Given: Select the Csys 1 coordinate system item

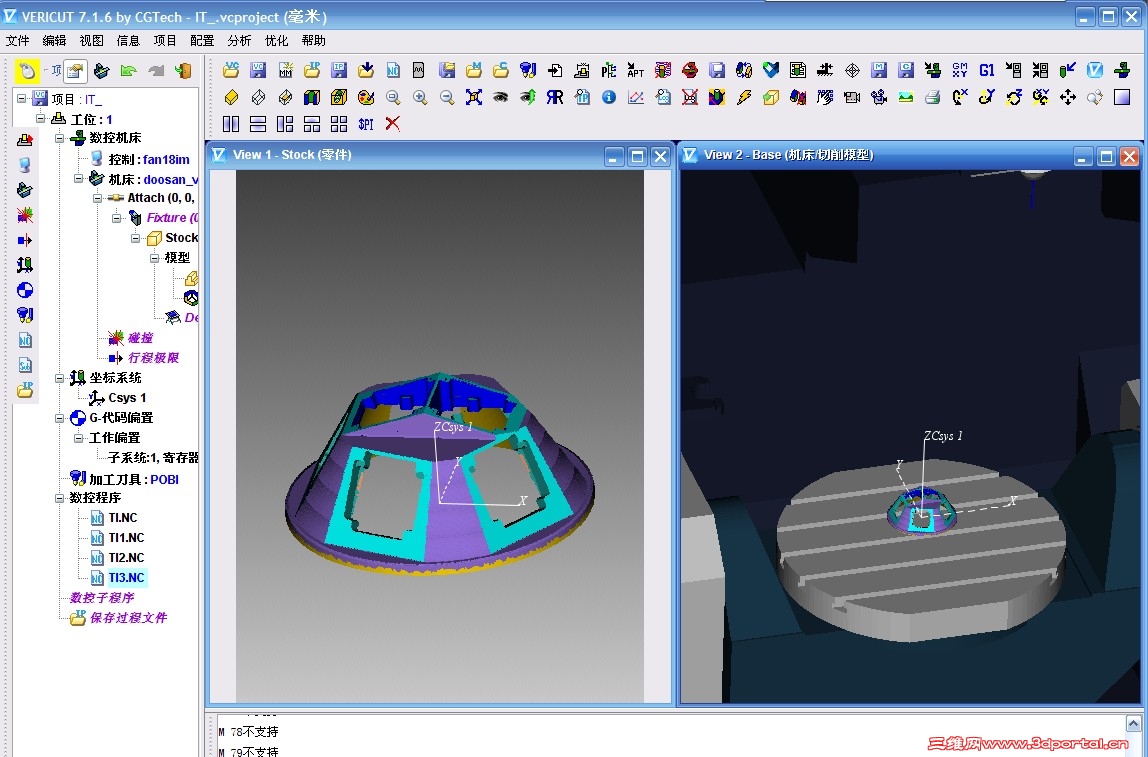Looking at the screenshot, I should [127, 398].
